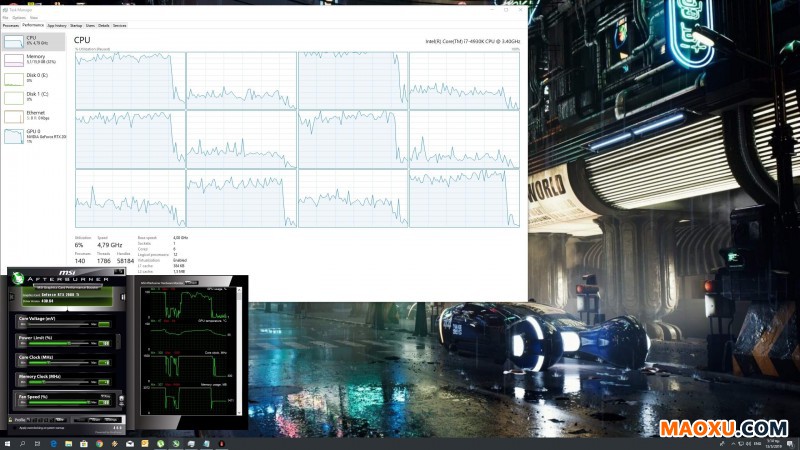Image resolution: width=800 pixels, height=450 pixels.
Task: Adjust the Fan Speed (%) slider
Action: 59,403
